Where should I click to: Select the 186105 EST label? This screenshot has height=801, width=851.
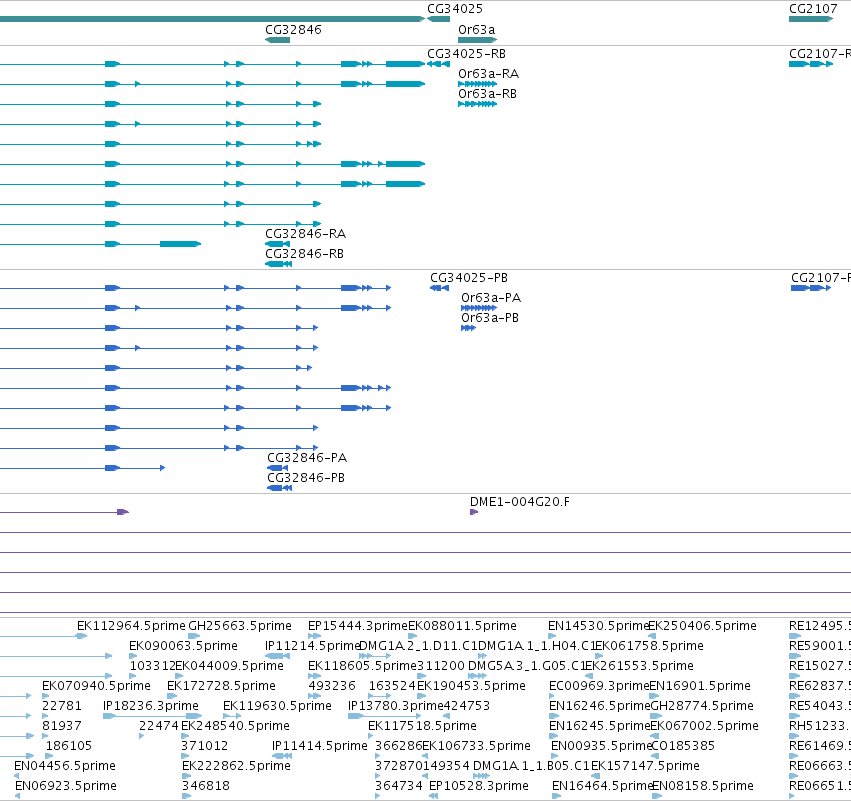(x=69, y=746)
